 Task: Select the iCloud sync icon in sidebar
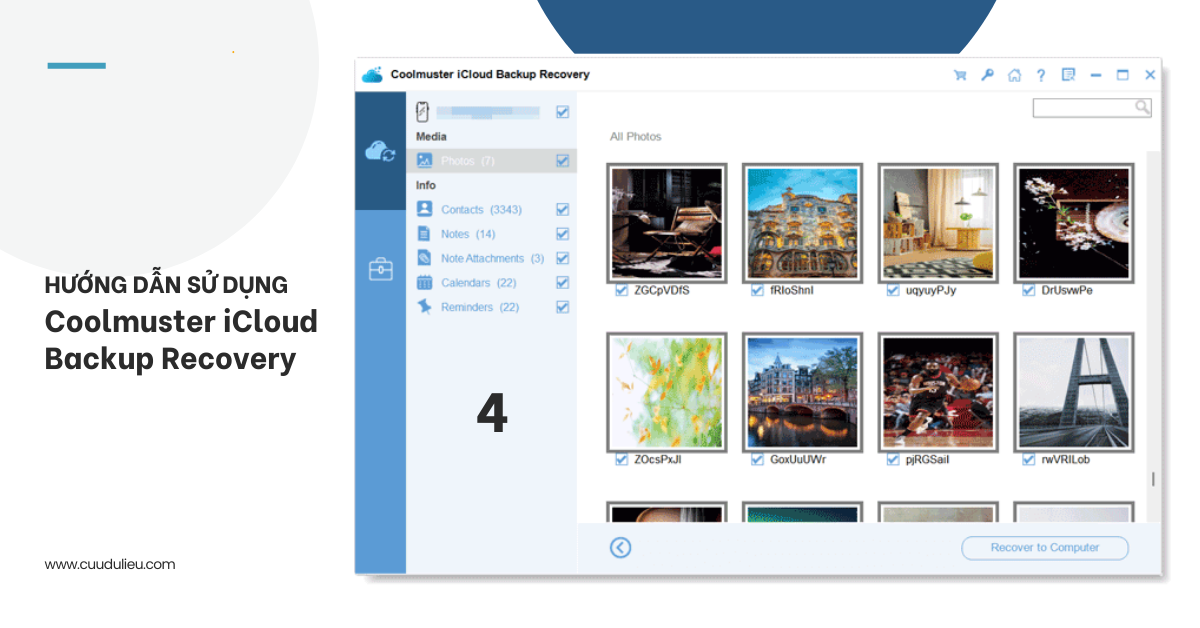coord(380,152)
